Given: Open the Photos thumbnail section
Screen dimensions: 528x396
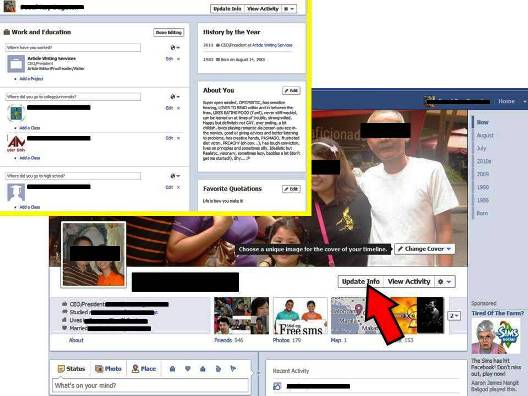Looking at the screenshot, I should click(x=300, y=316).
